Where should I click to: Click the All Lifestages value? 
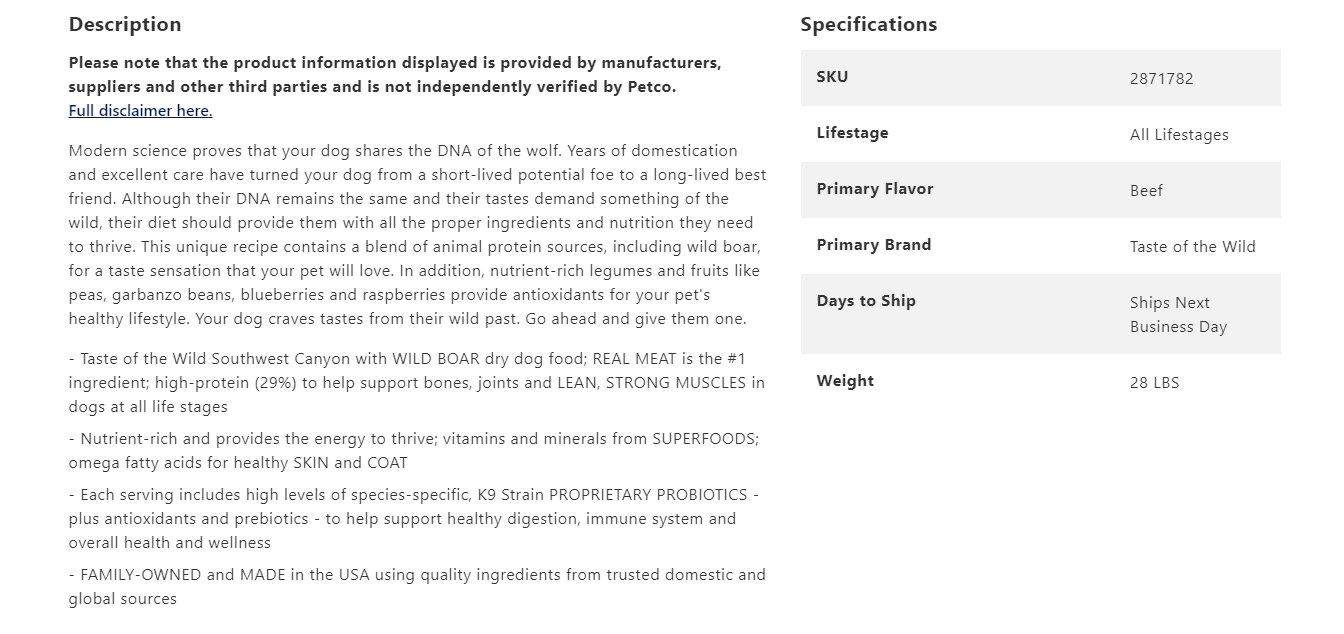[x=1179, y=135]
